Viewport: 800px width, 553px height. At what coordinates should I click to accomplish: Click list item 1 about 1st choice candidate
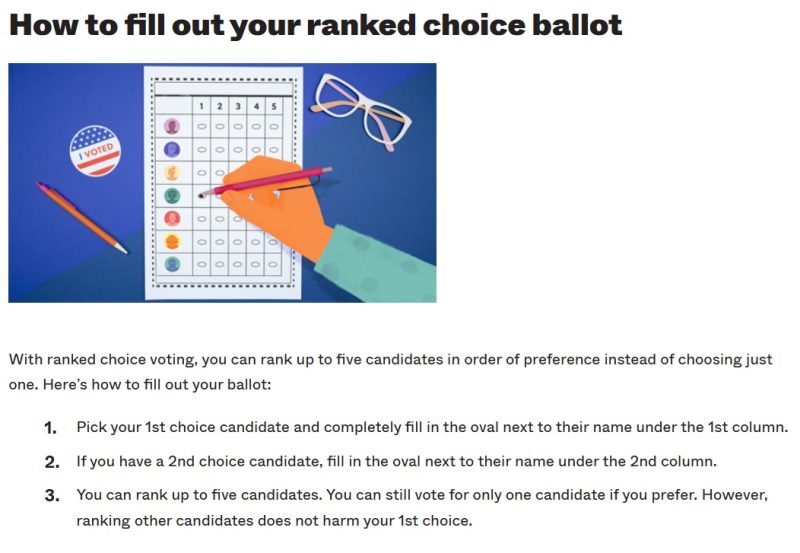click(x=432, y=428)
